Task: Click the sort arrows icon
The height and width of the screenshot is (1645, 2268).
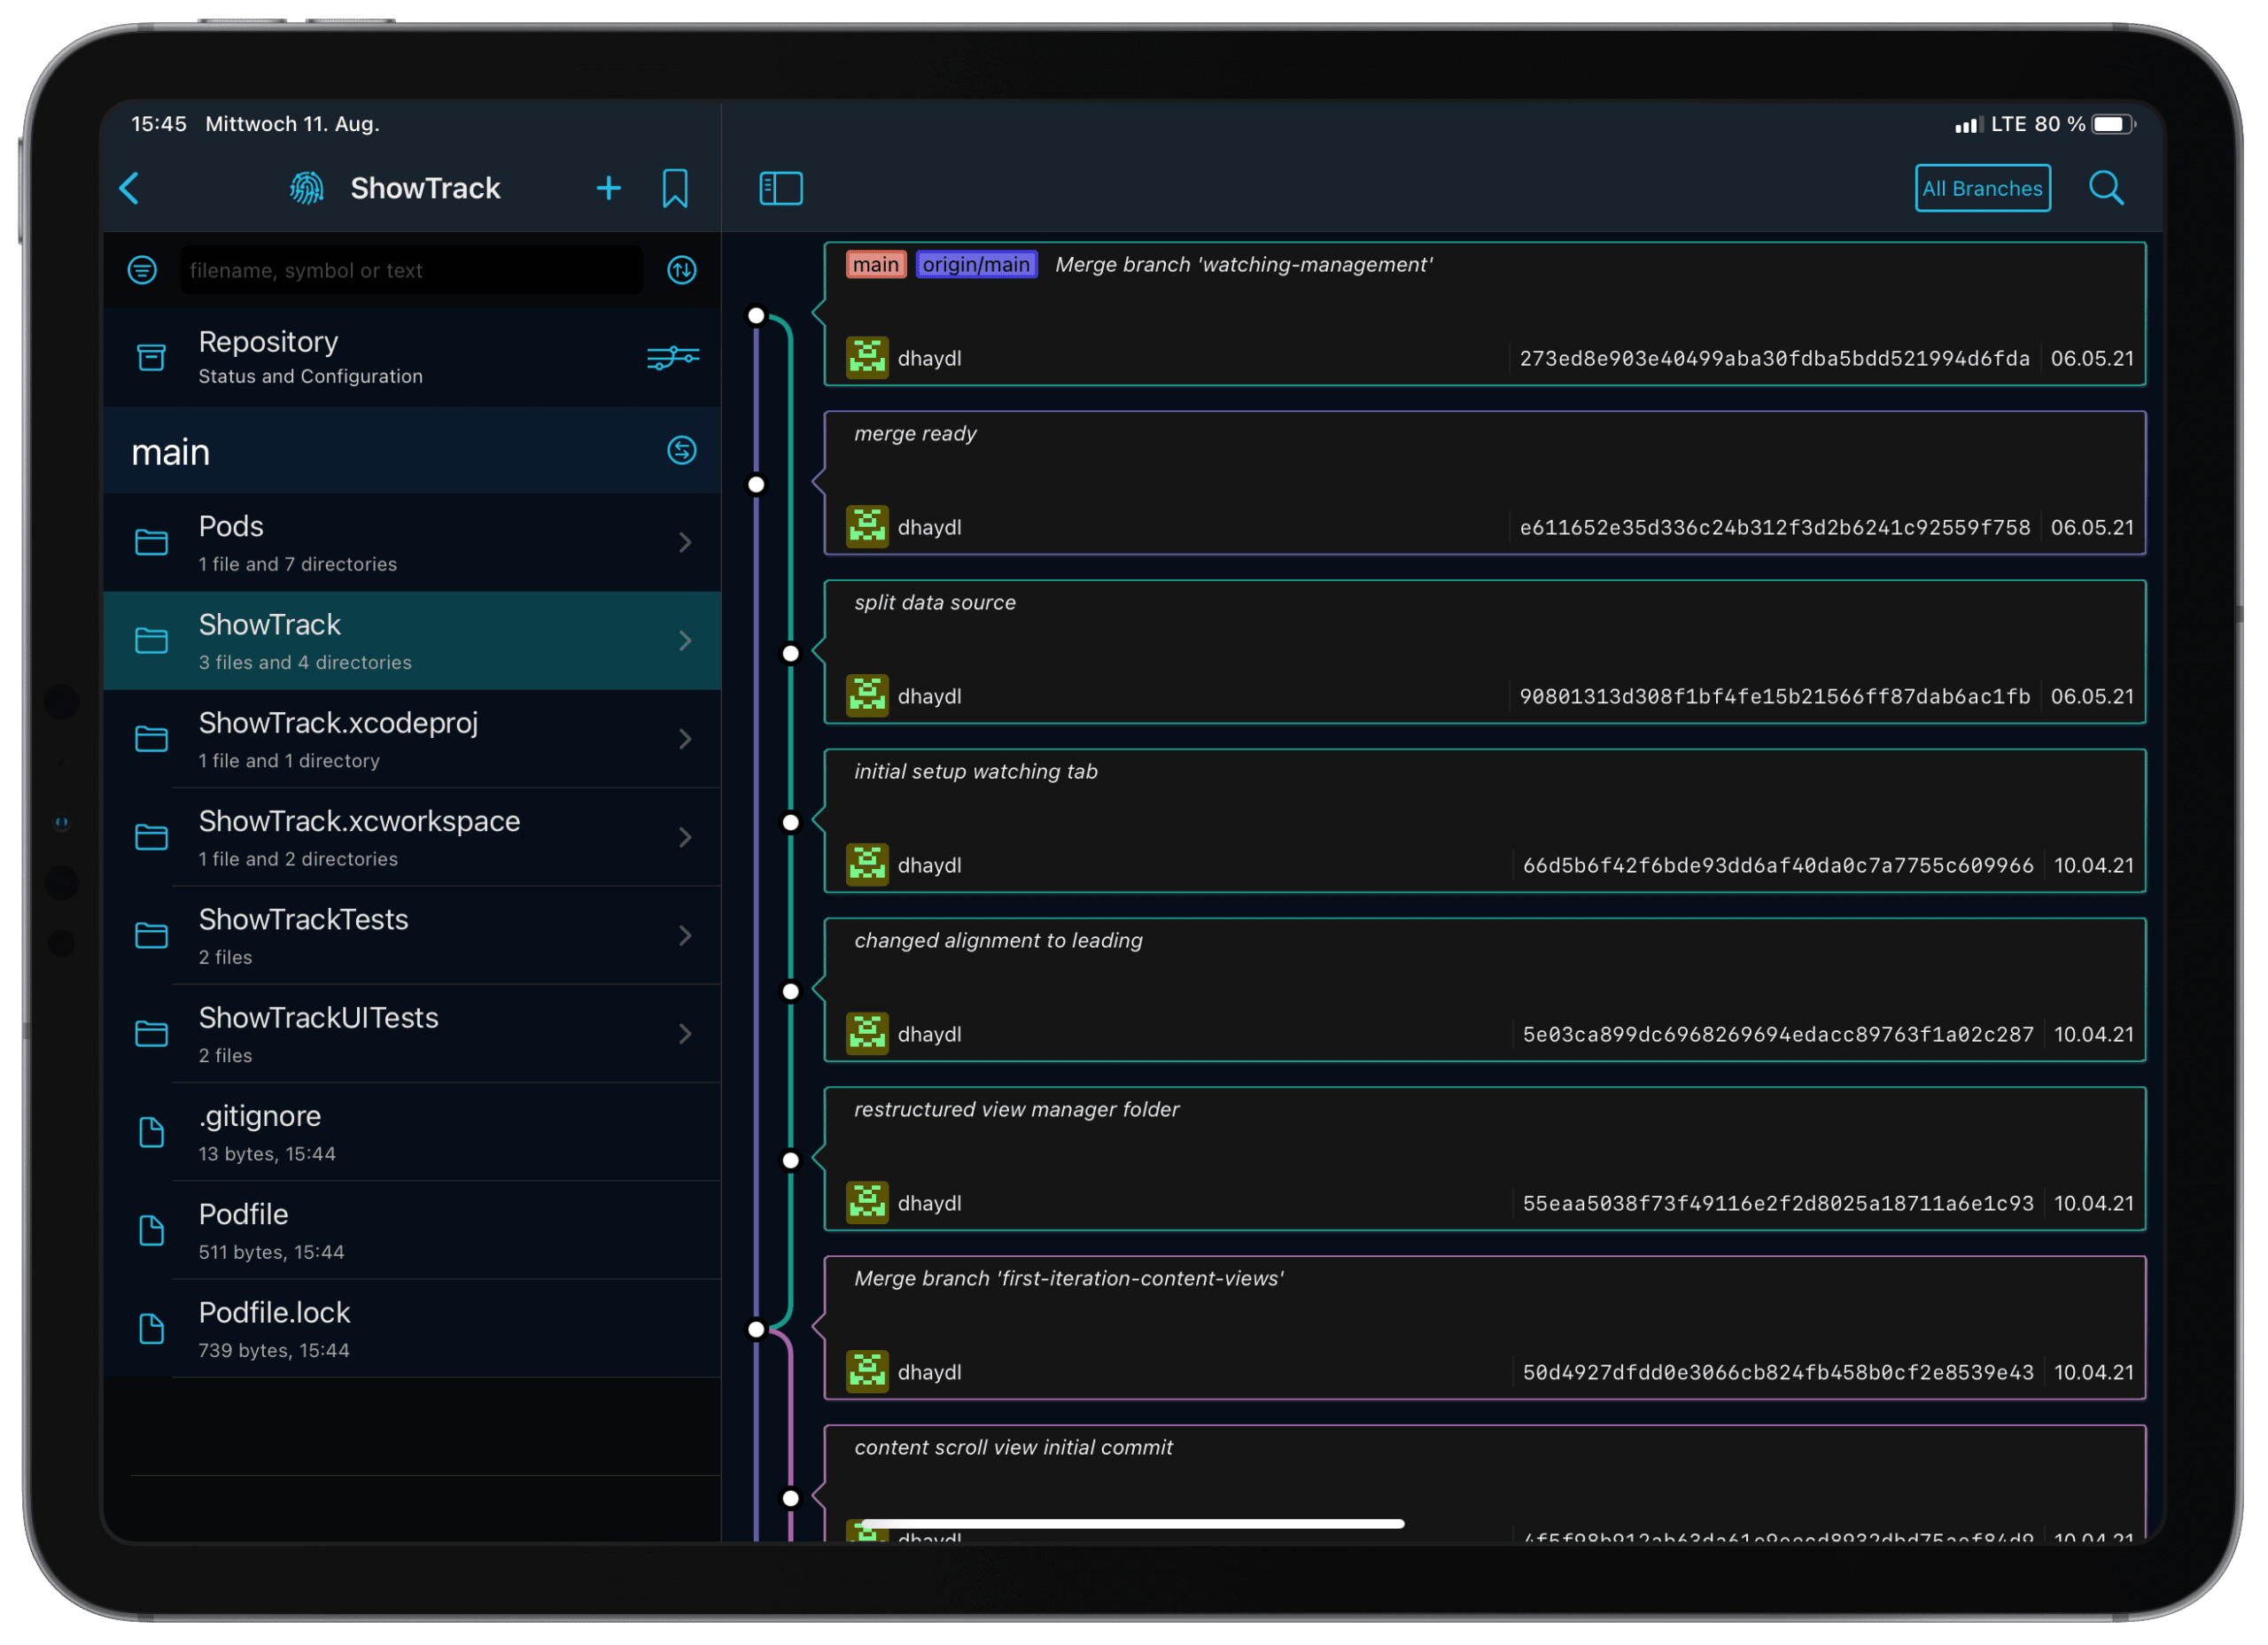Action: point(682,270)
